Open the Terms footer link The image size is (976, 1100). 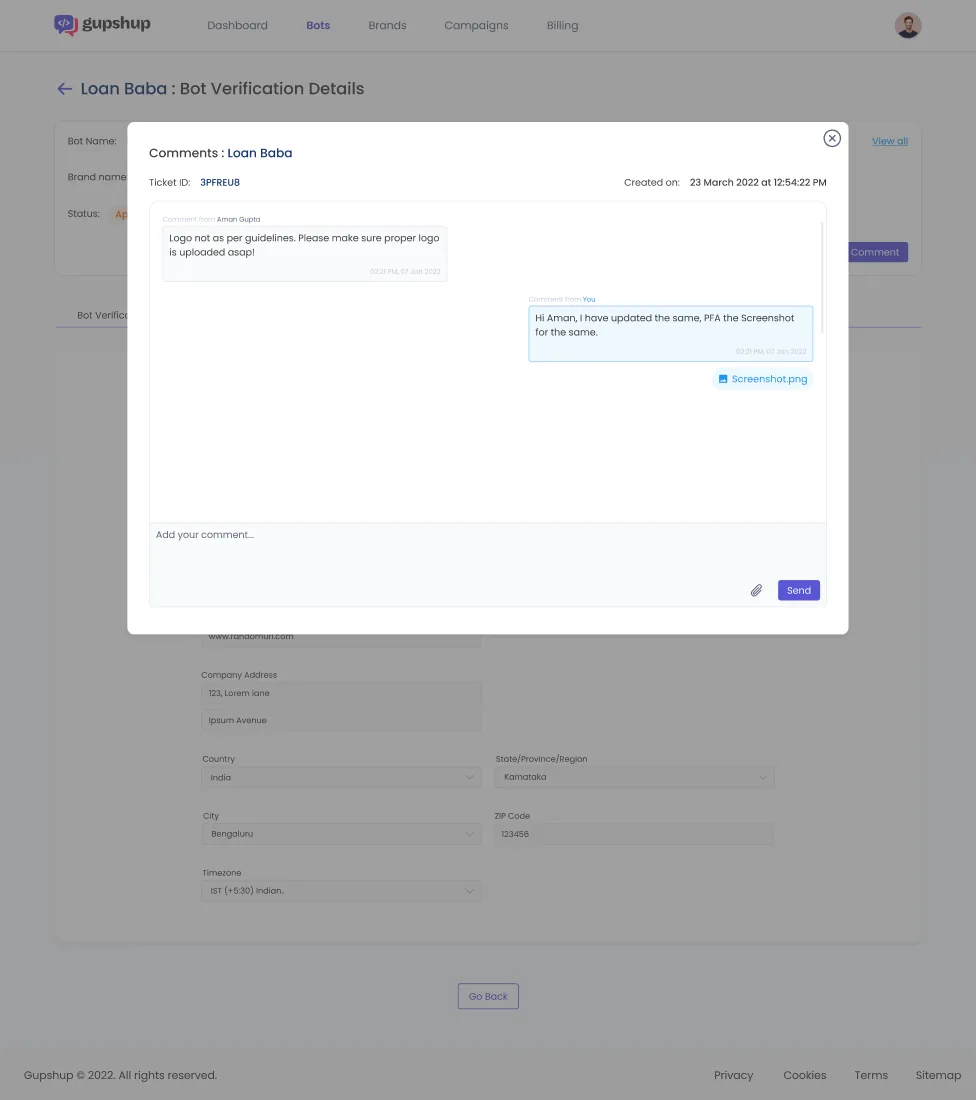click(x=871, y=1075)
